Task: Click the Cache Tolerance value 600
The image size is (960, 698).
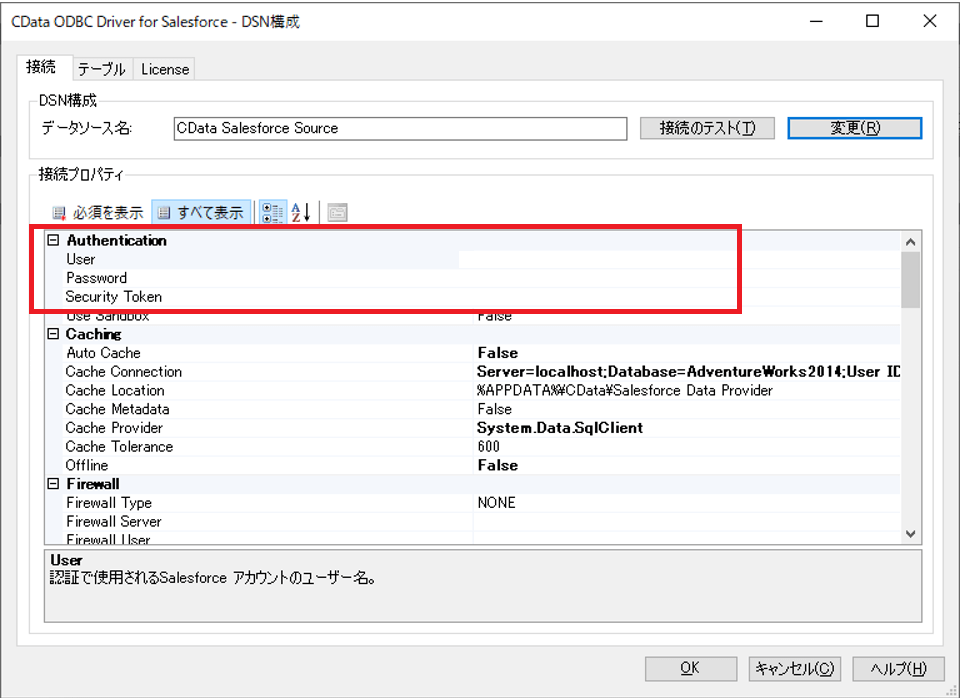Action: (489, 446)
